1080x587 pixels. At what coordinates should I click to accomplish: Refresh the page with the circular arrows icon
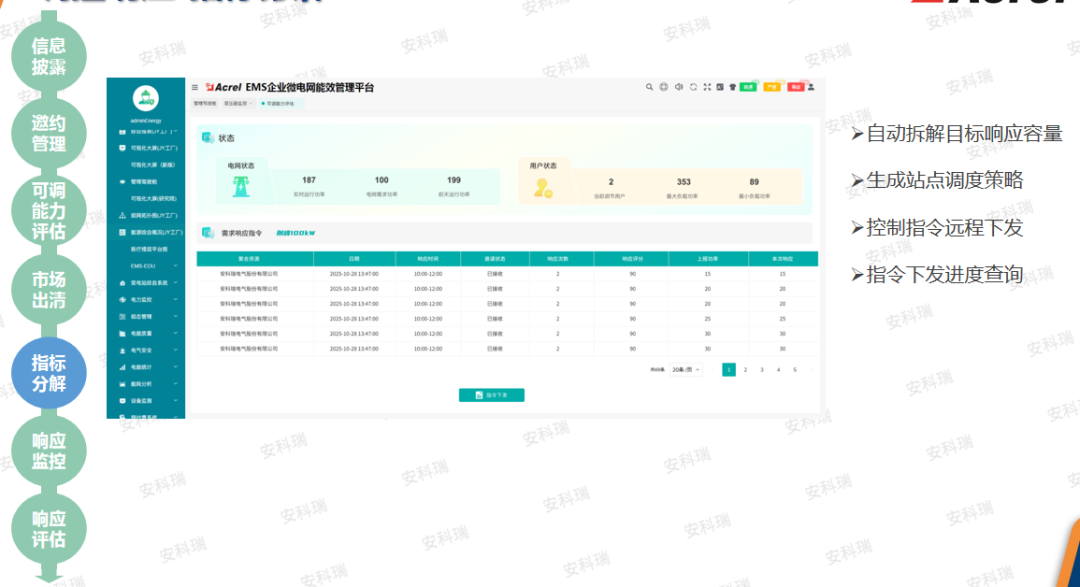(x=693, y=87)
